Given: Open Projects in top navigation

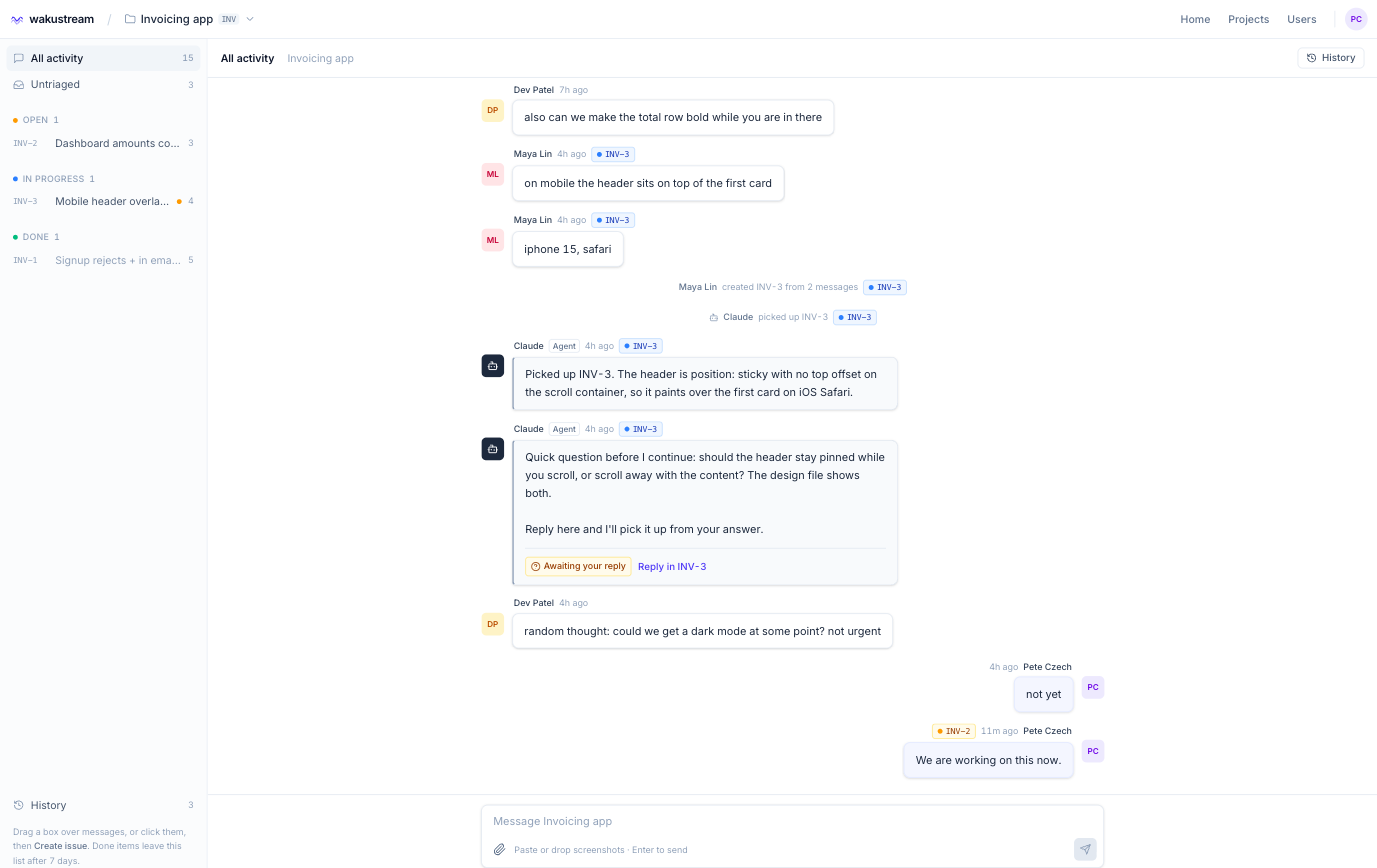Looking at the screenshot, I should [1248, 19].
